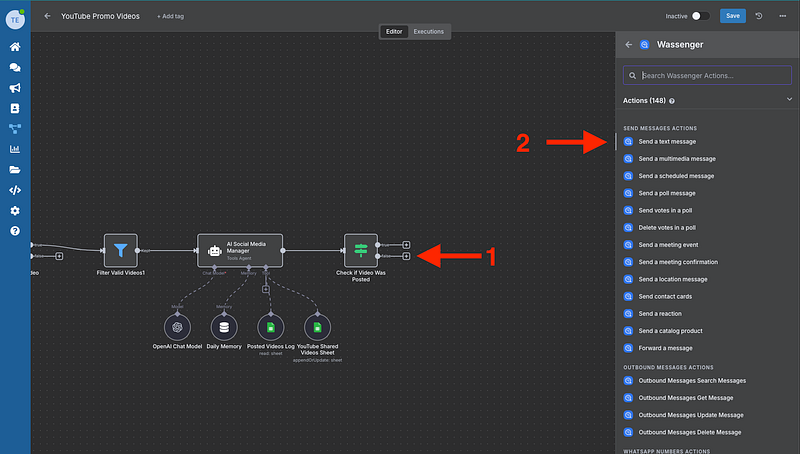Select the Filter Valid Videos1 node

(120, 249)
